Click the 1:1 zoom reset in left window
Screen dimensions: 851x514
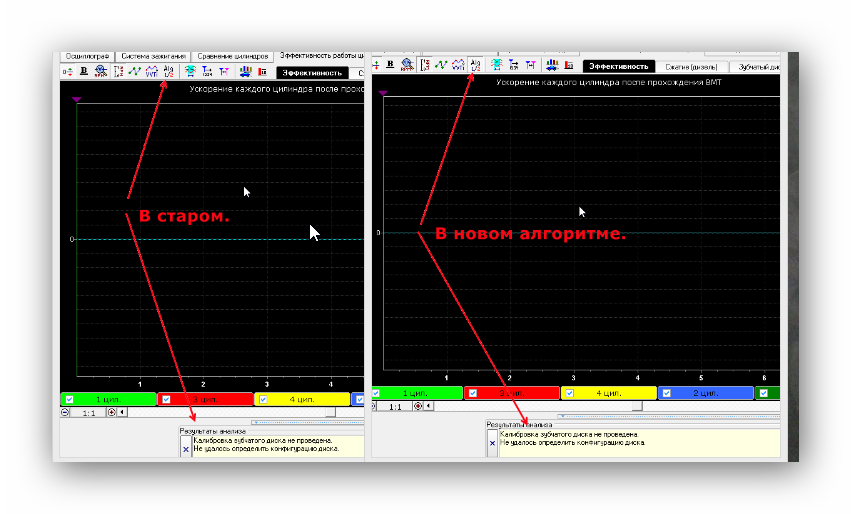click(x=88, y=413)
